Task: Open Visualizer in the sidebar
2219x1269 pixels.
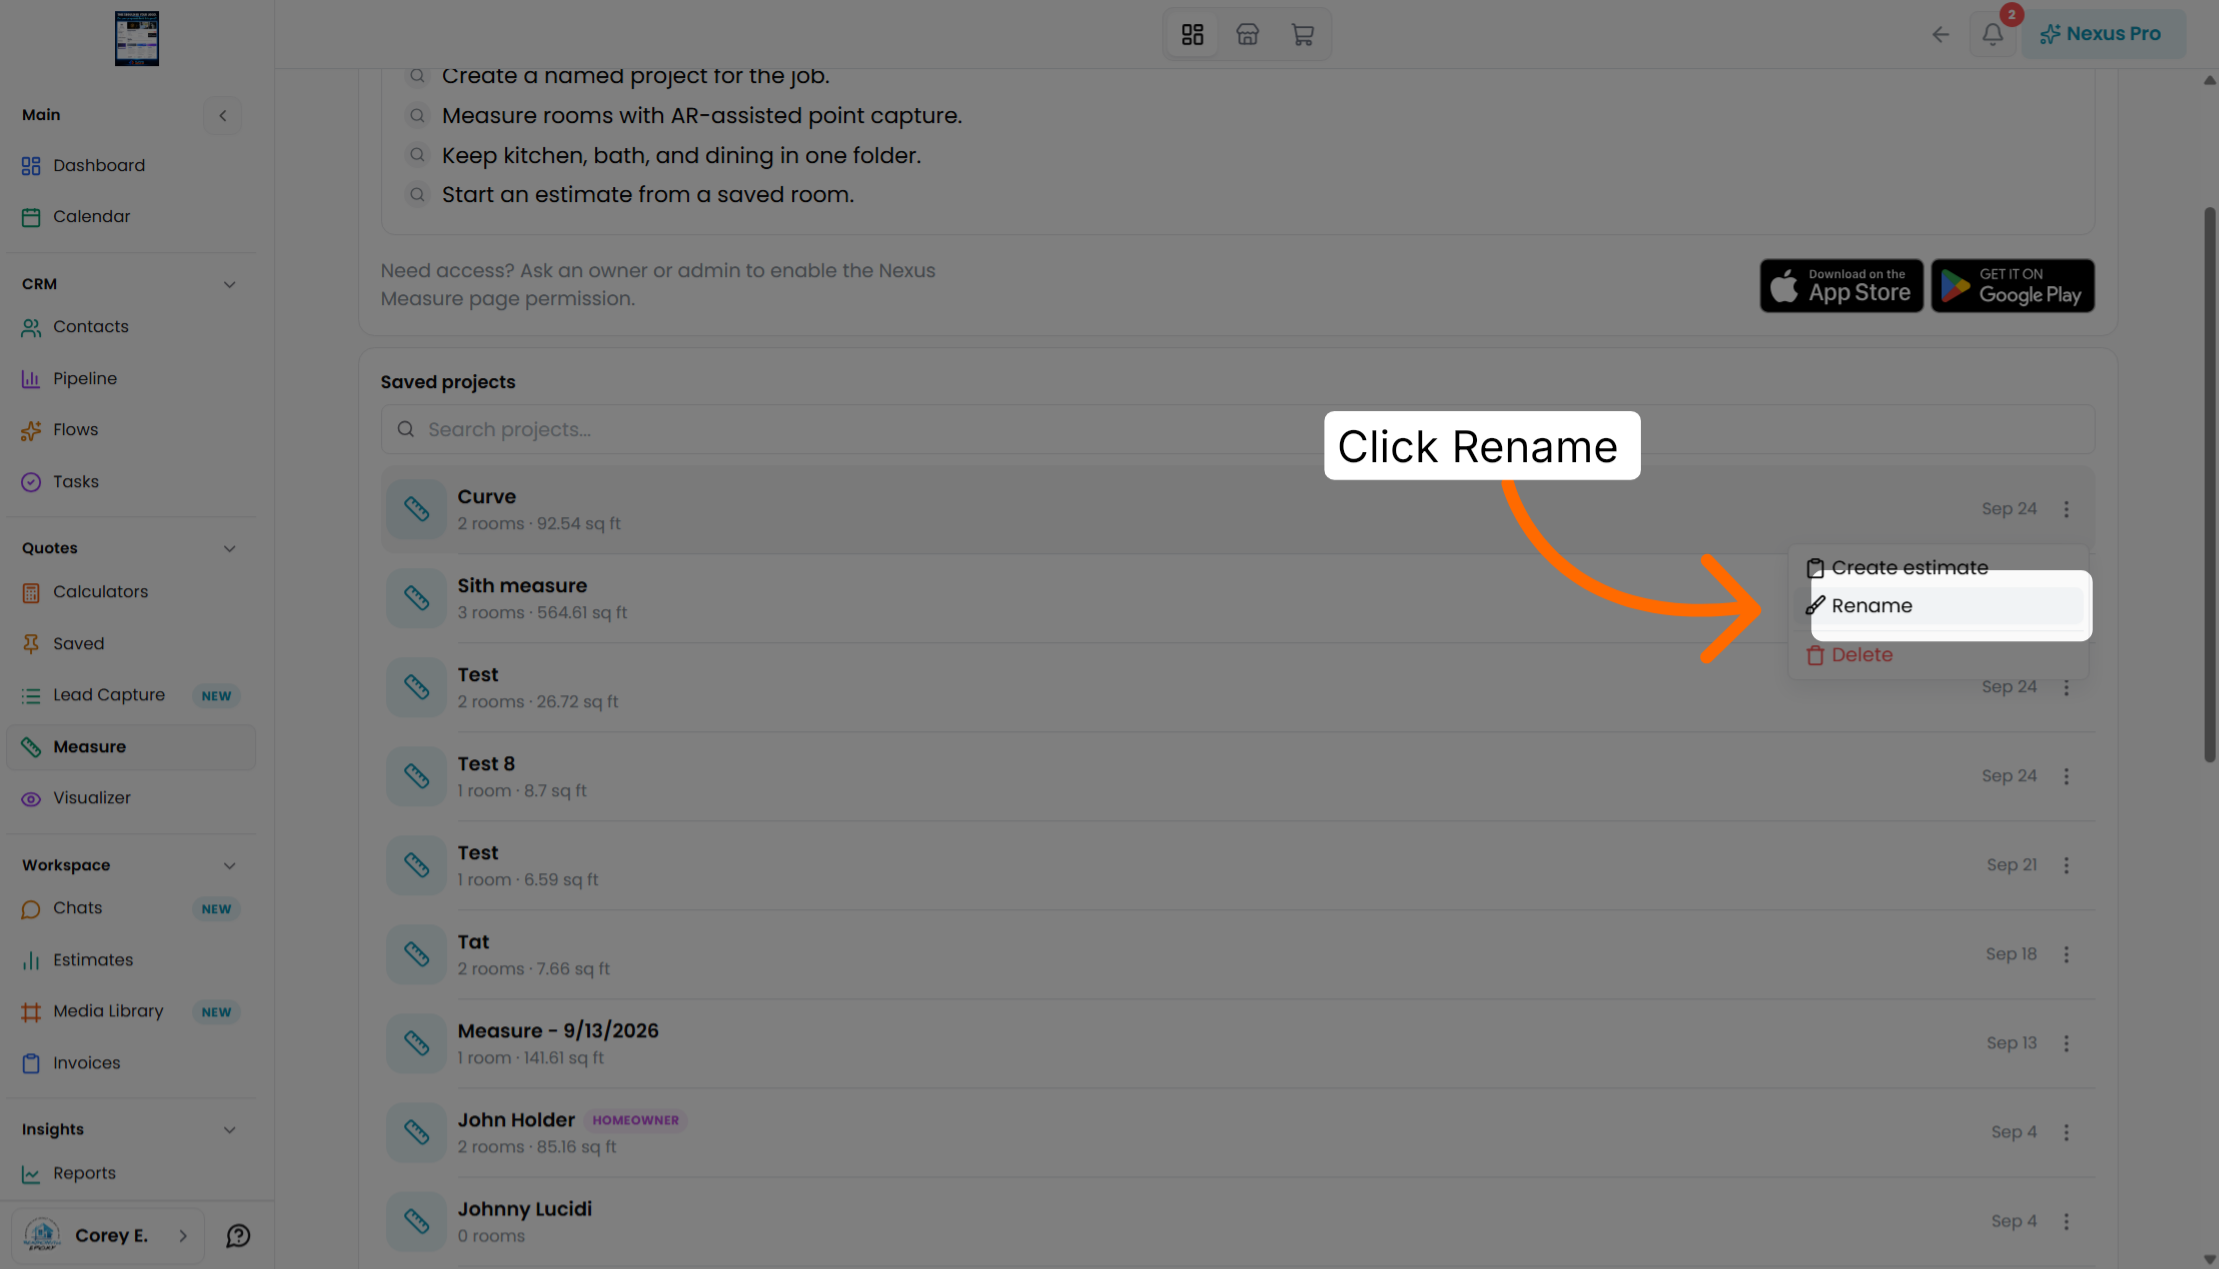Action: 130,798
